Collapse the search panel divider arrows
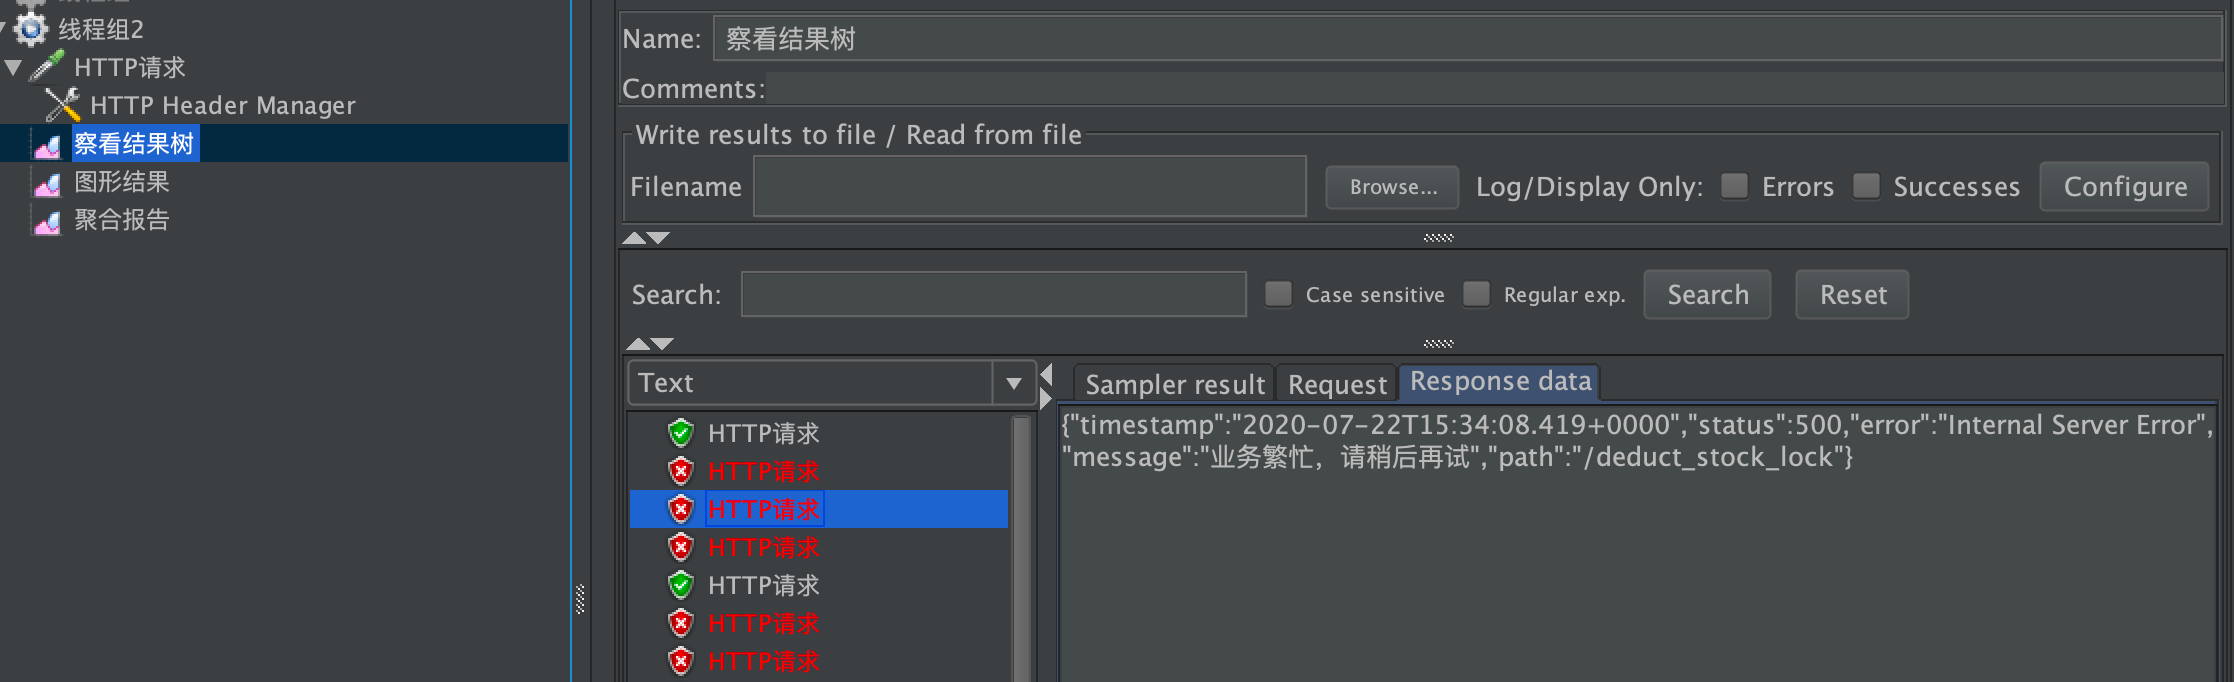This screenshot has height=682, width=2234. (649, 344)
